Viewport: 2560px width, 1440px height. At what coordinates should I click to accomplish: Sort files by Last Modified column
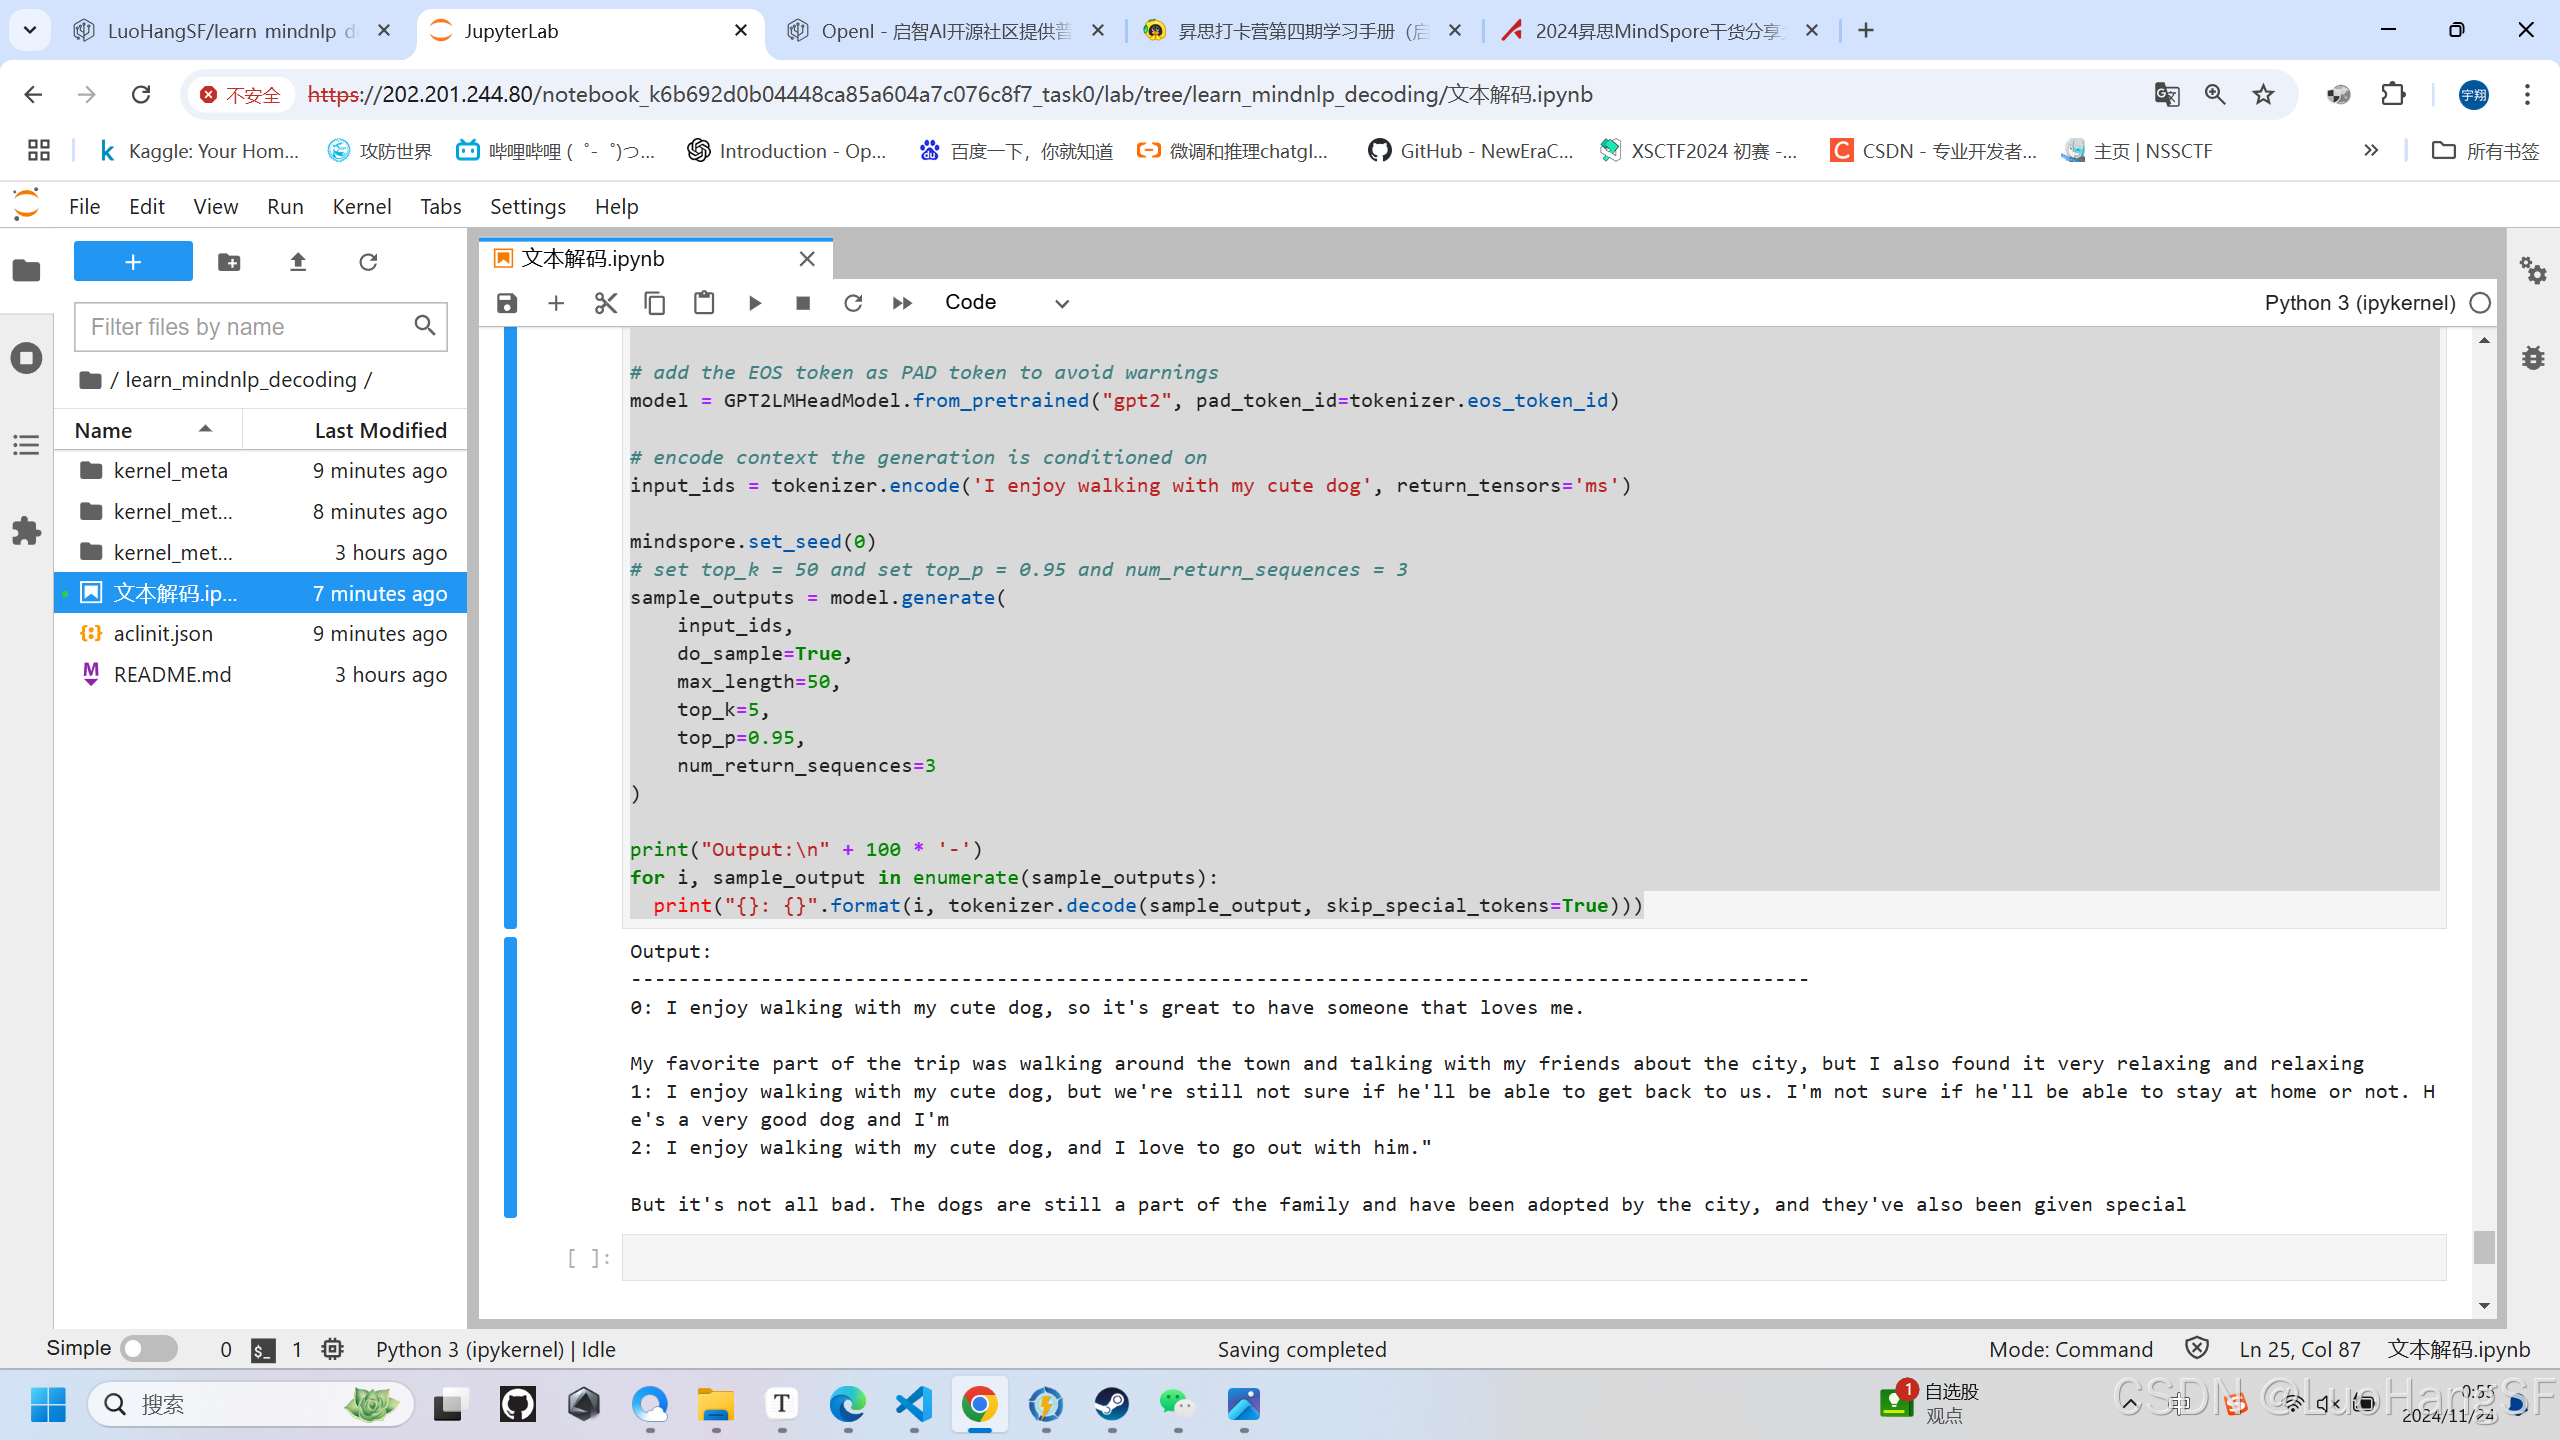tap(355, 430)
